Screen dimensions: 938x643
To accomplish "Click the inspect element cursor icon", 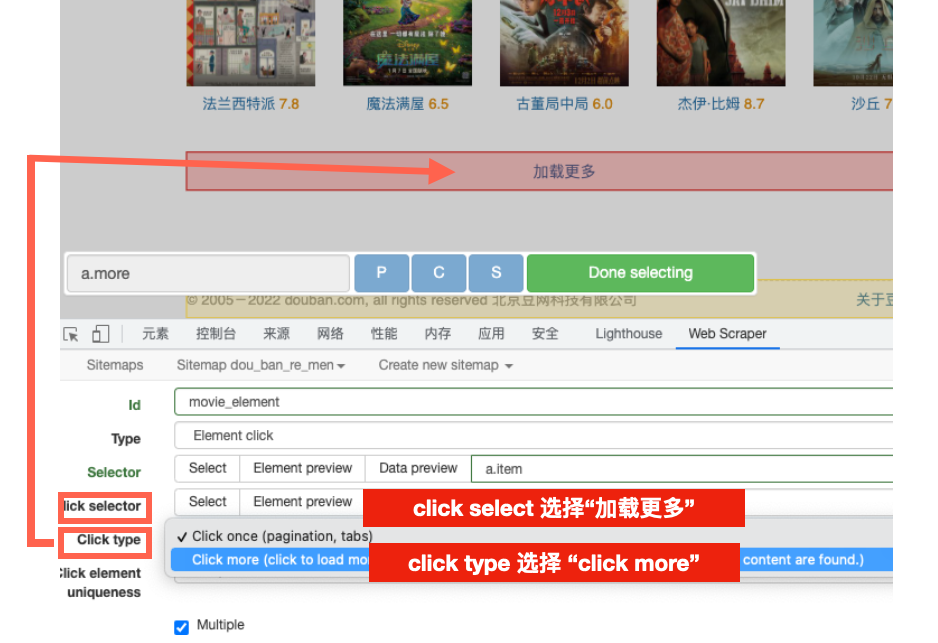I will (71, 334).
